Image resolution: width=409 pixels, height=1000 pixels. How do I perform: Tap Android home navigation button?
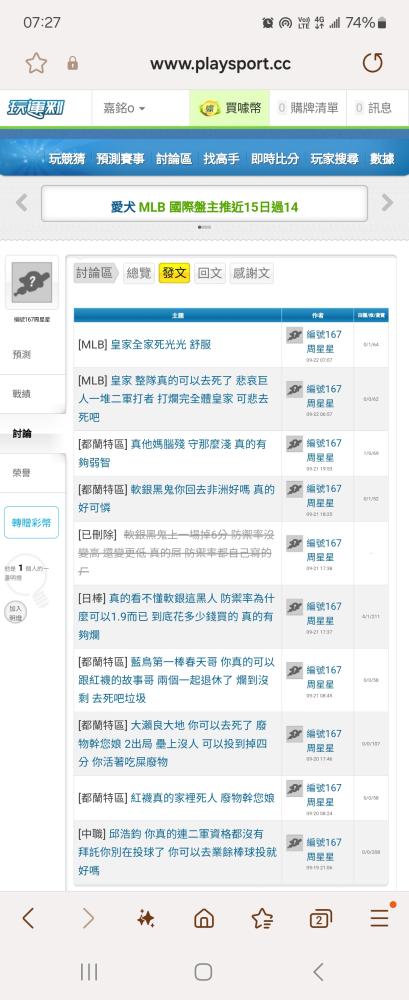click(204, 972)
